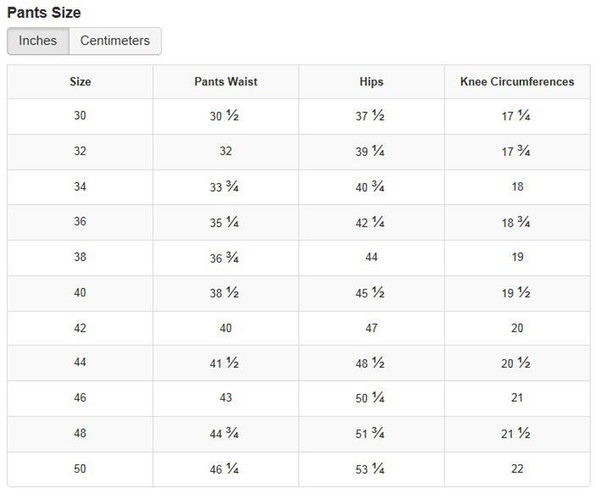Click the Knee Circumferences column header
The width and height of the screenshot is (600, 499).
click(x=517, y=82)
